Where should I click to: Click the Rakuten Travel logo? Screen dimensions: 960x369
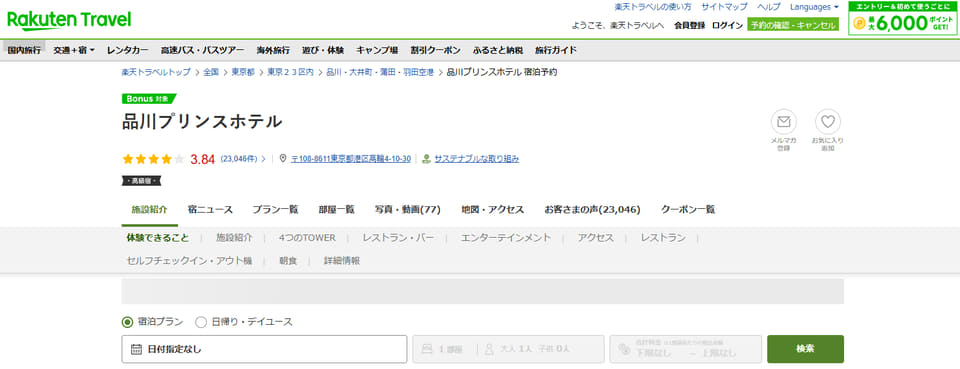(x=69, y=20)
